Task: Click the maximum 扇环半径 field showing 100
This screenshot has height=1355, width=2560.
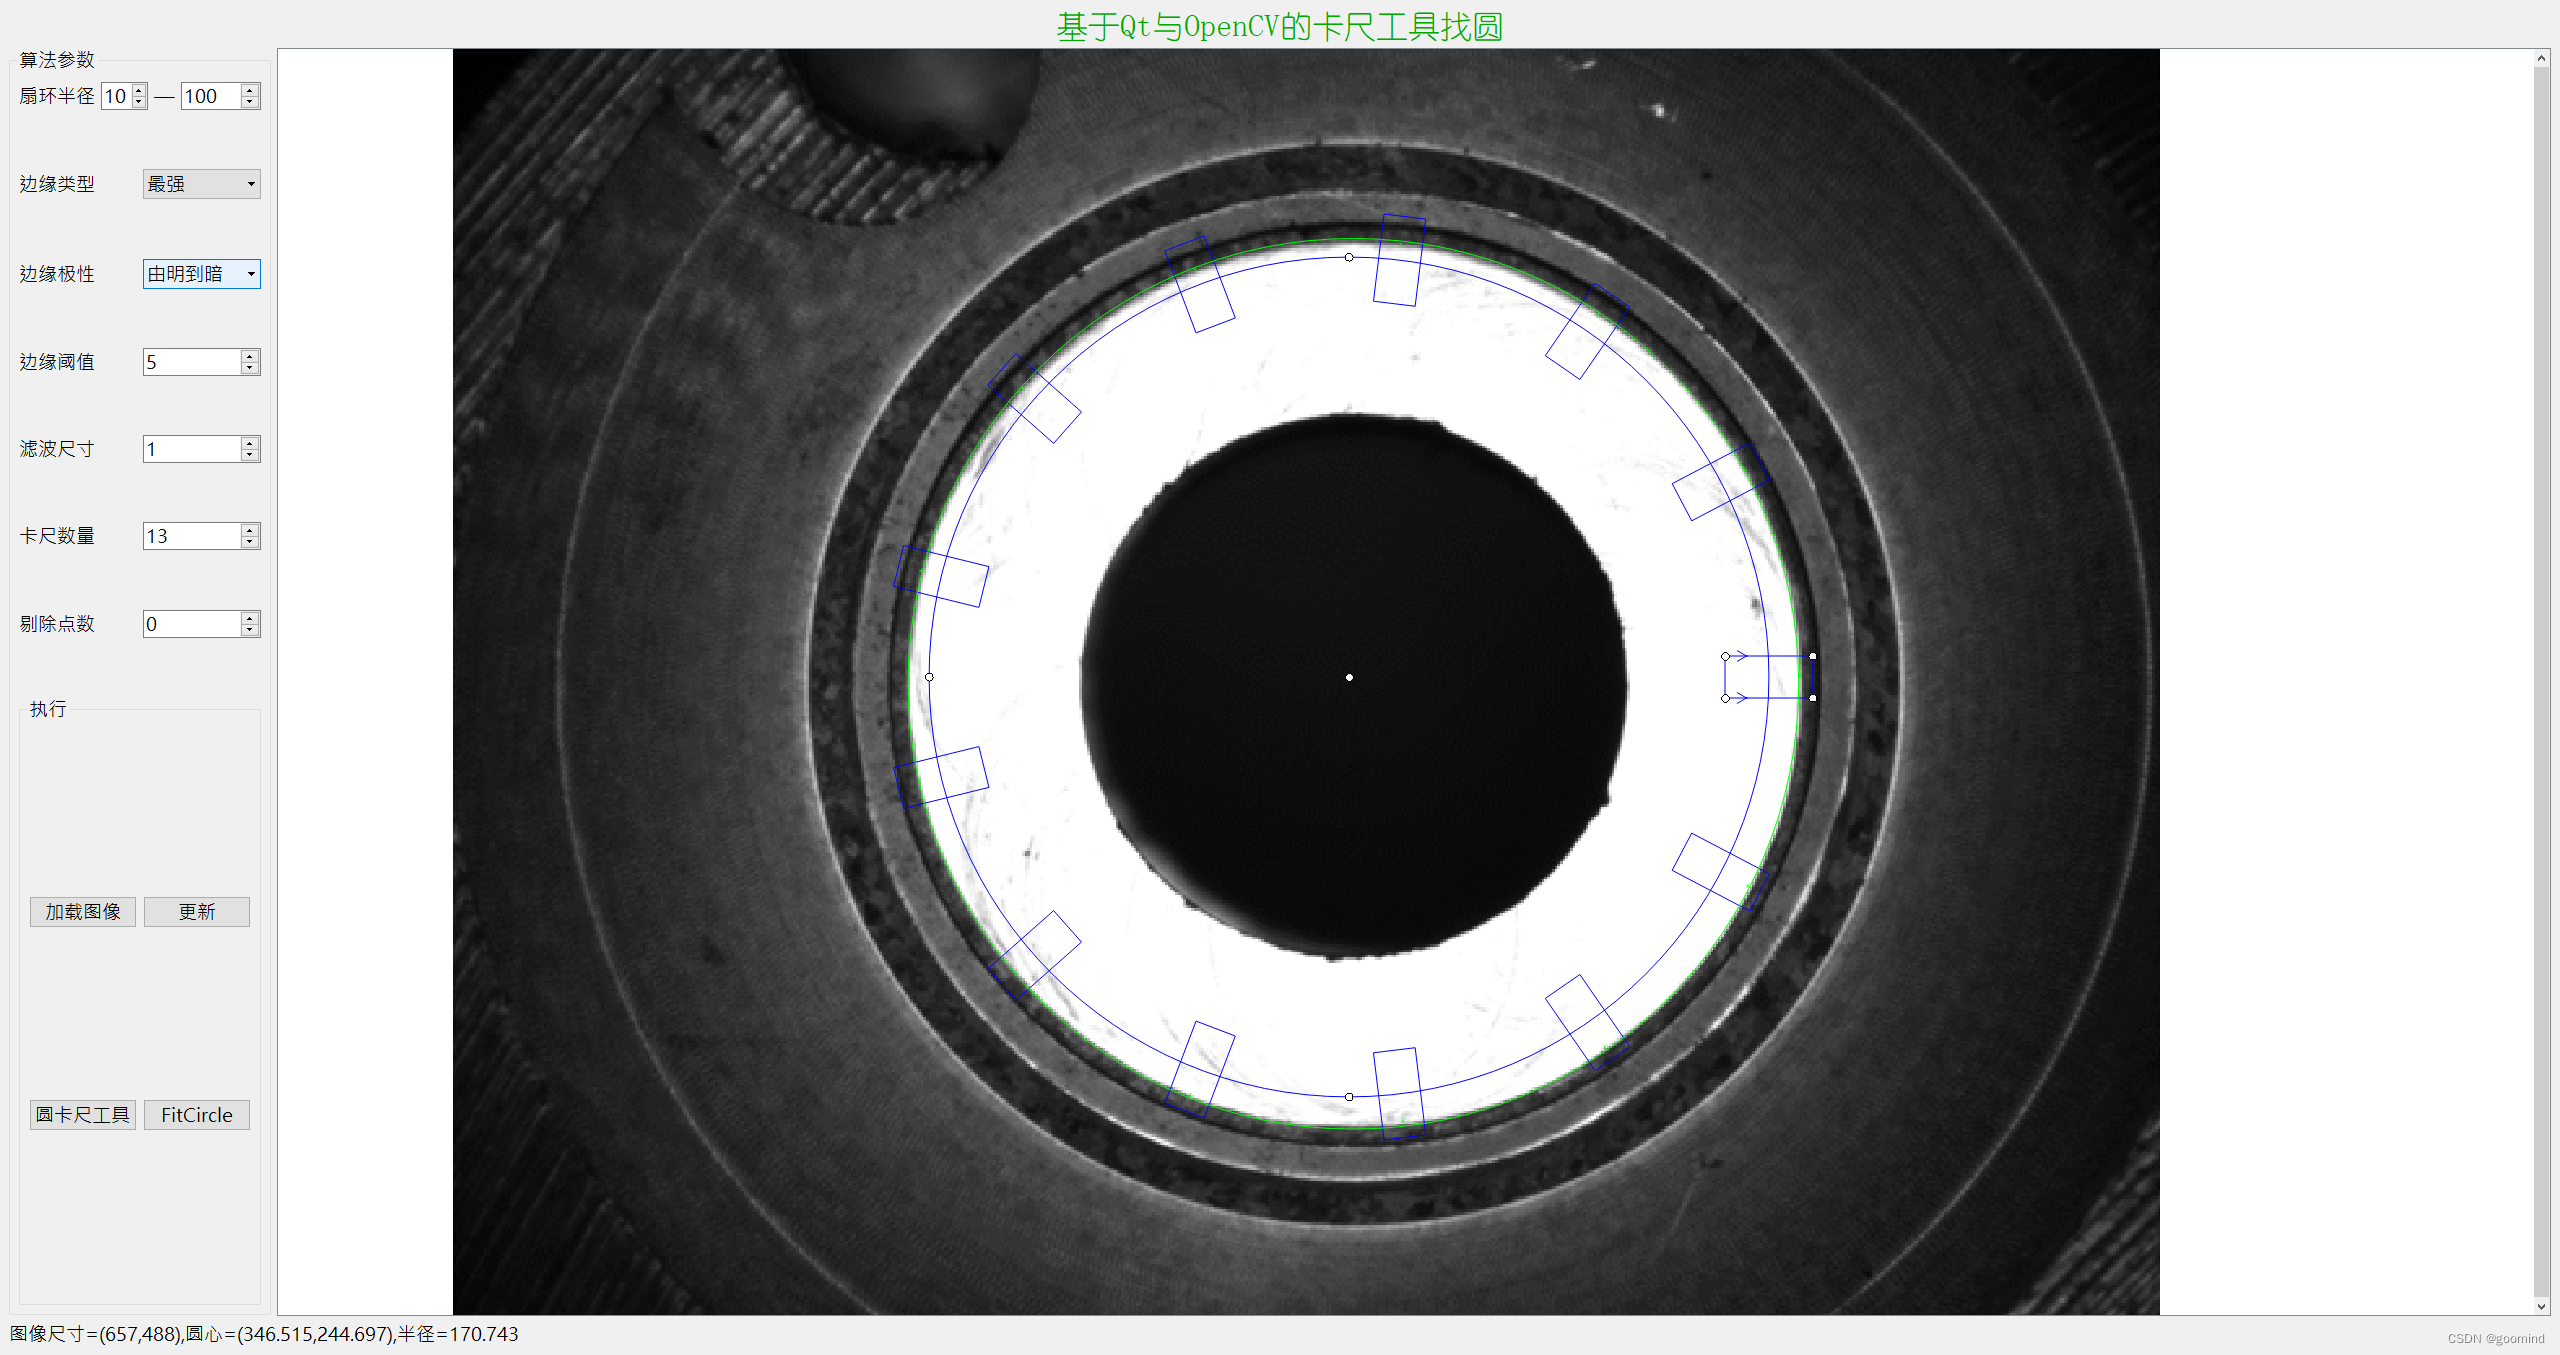Action: coord(211,96)
